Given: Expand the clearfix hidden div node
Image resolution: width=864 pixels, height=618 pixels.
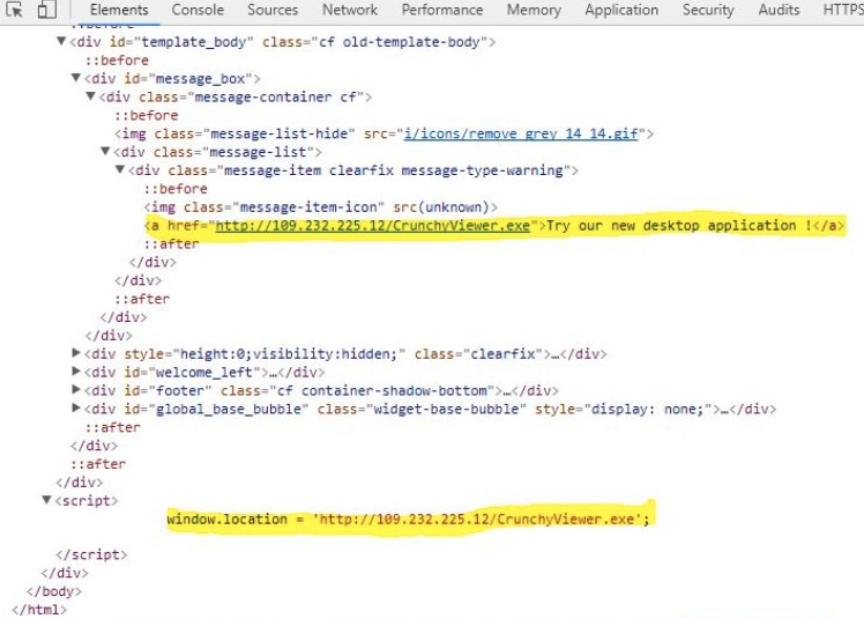Looking at the screenshot, I should tap(76, 353).
